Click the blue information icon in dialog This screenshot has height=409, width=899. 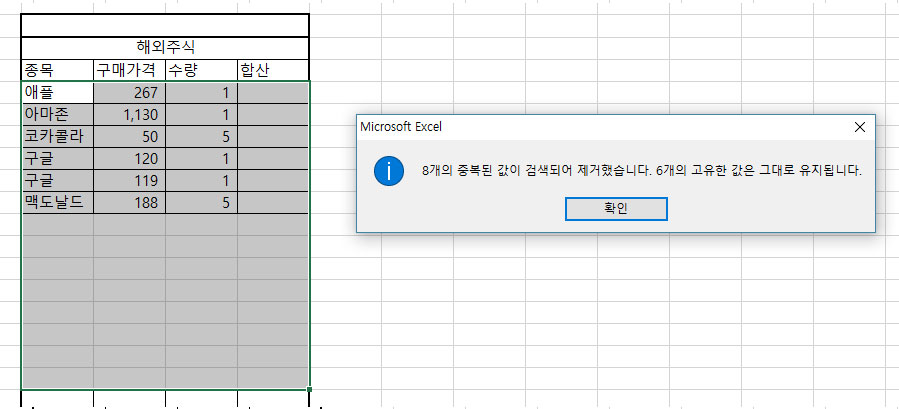coord(389,171)
